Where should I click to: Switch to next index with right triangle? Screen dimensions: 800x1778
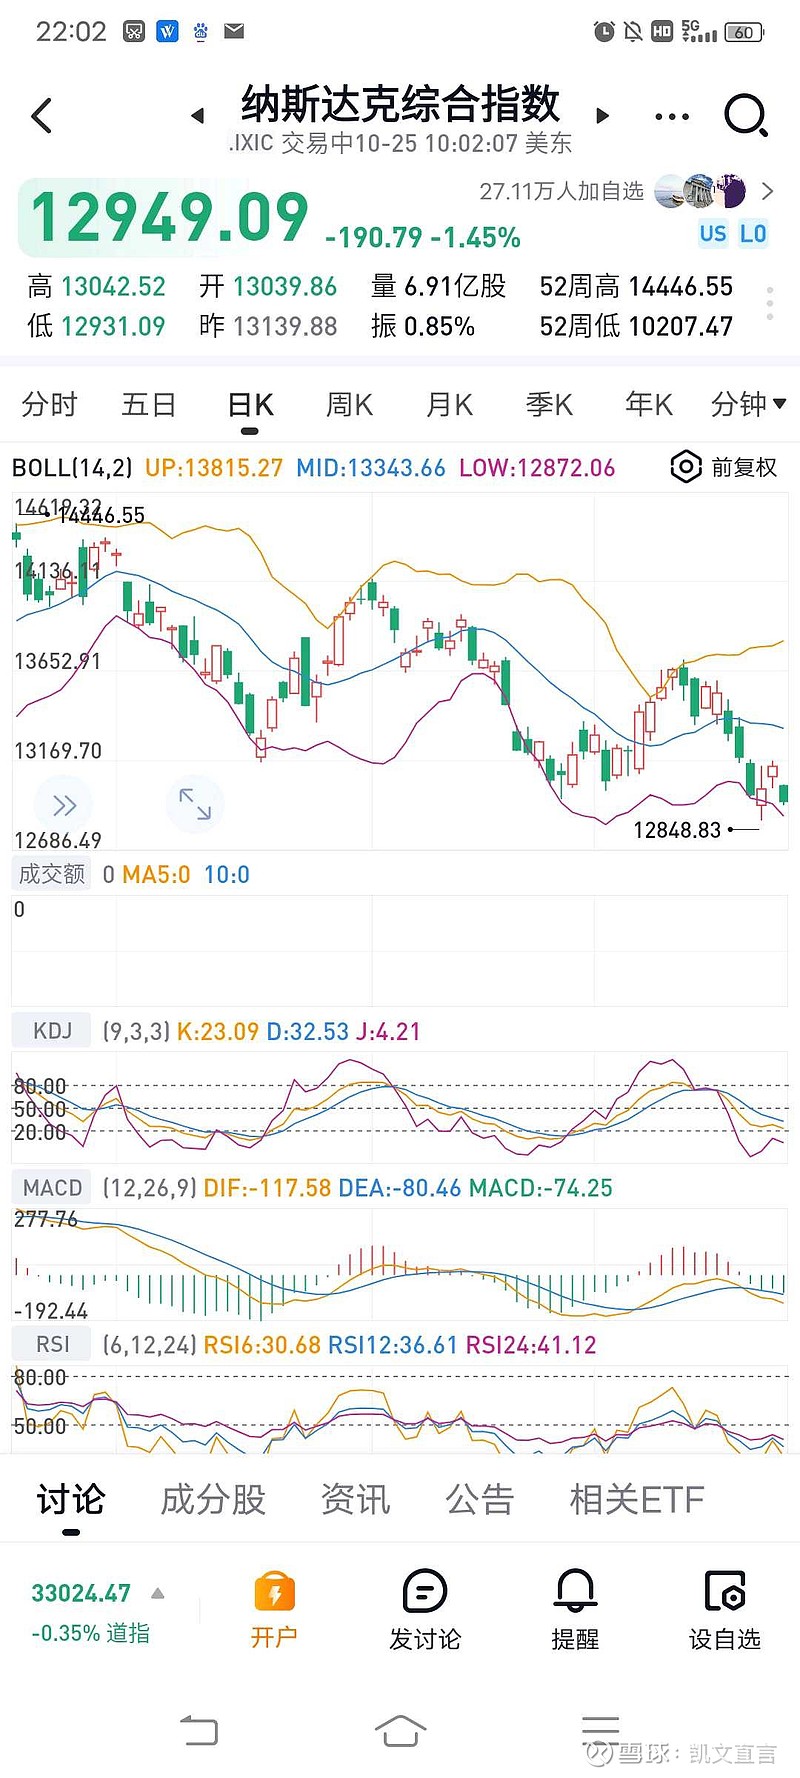(x=602, y=116)
